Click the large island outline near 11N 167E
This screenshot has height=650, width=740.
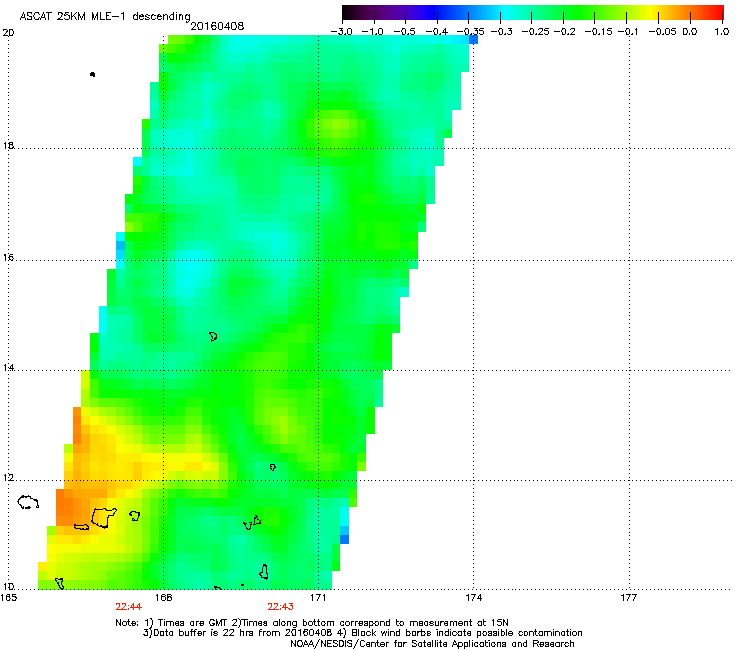coord(104,517)
